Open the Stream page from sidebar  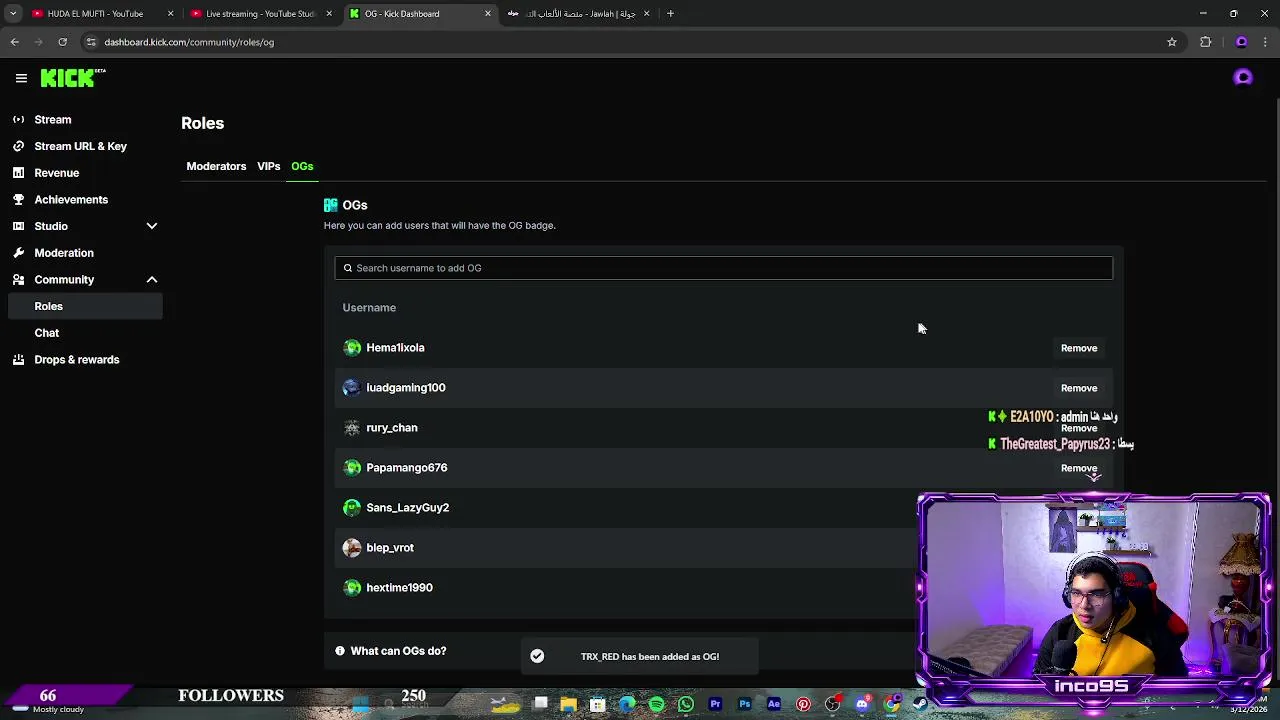[53, 119]
